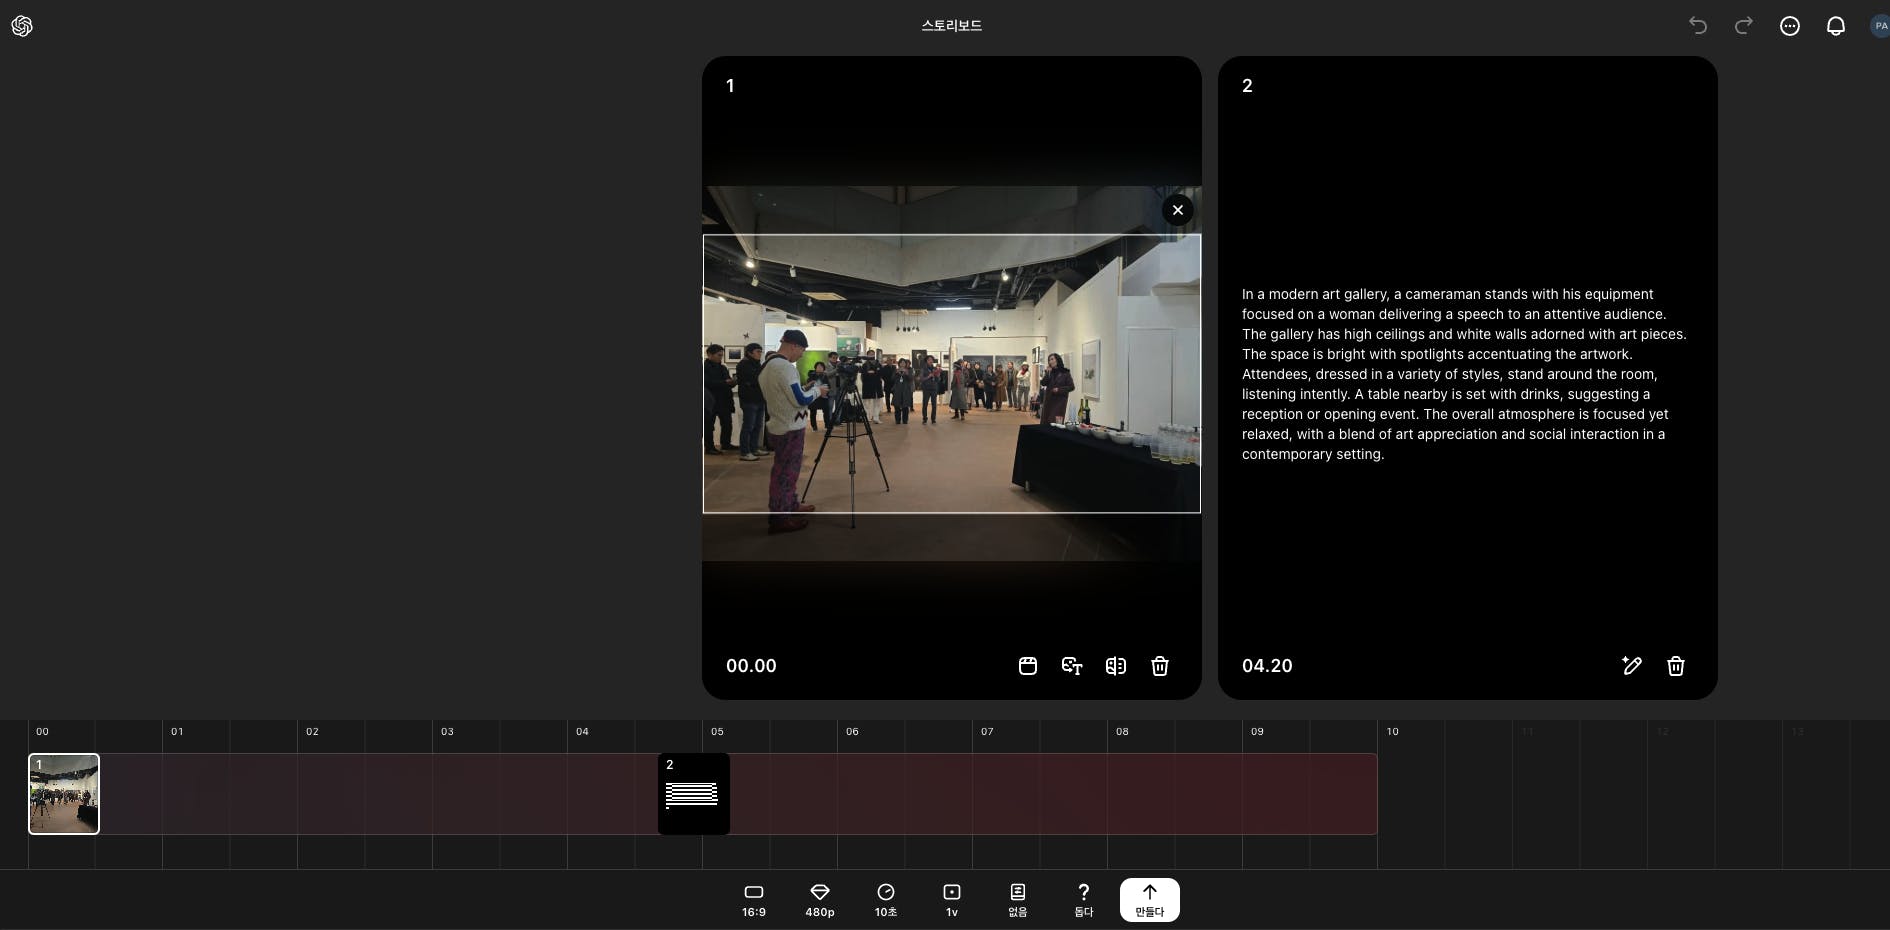Click the image caption icon on card 1

click(1072, 666)
